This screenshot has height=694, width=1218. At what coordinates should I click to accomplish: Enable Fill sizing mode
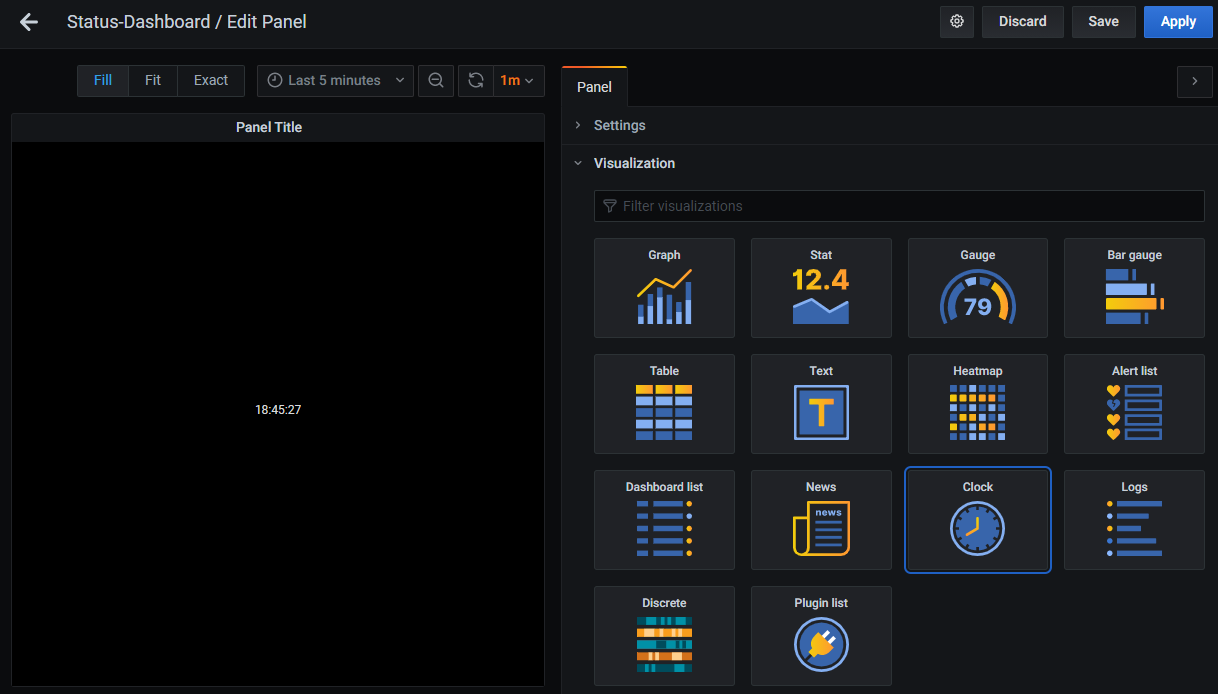[102, 80]
